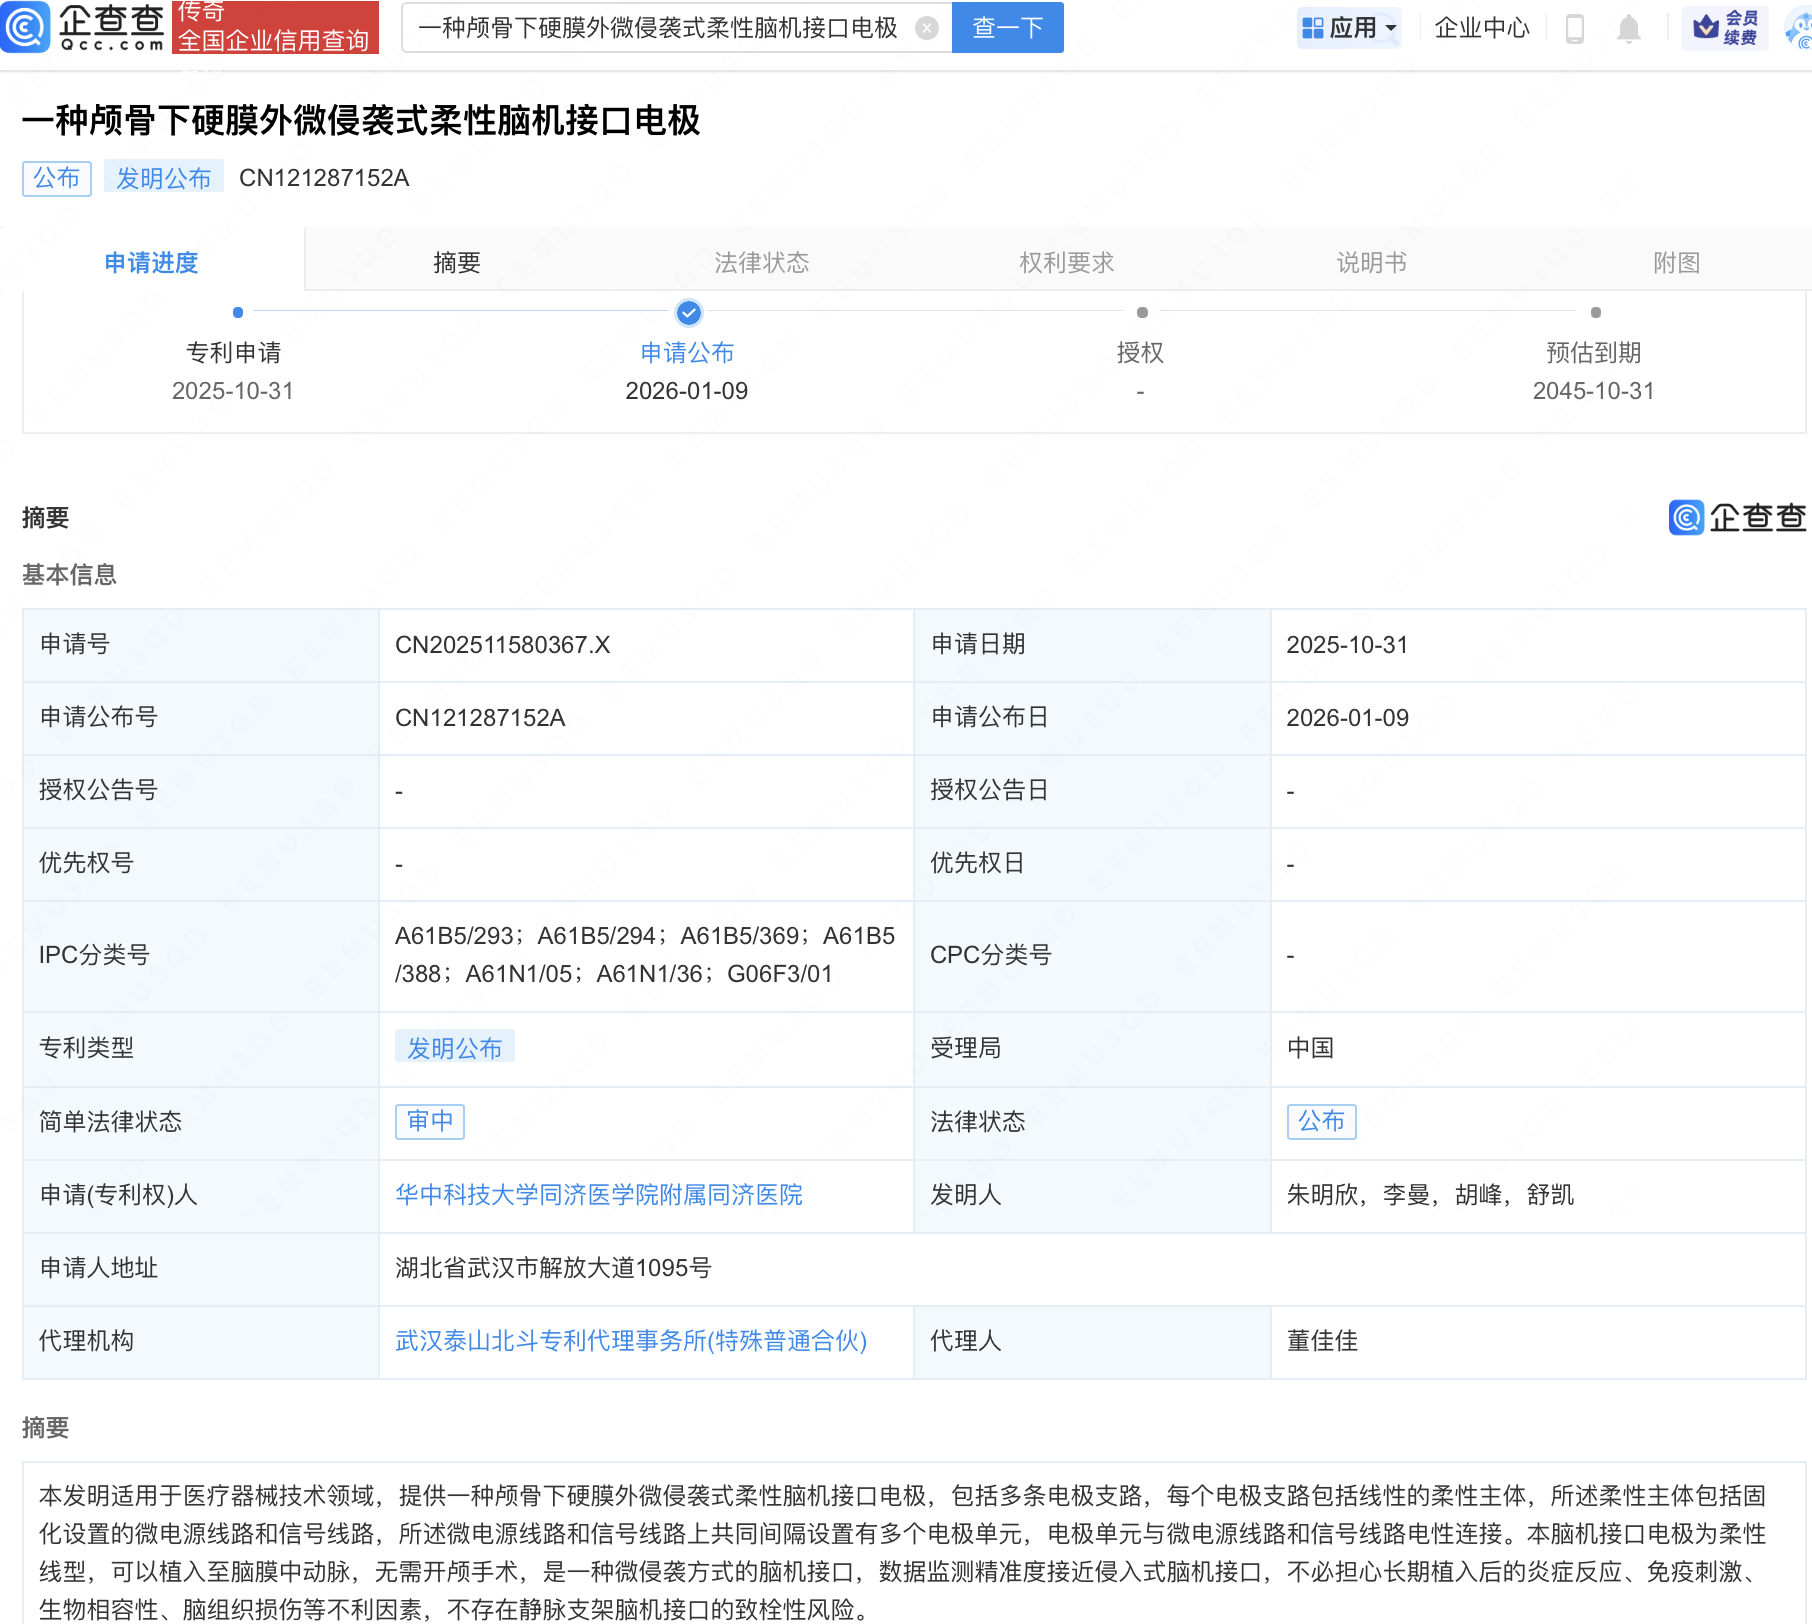This screenshot has height=1624, width=1812.
Task: Click the mobile phone icon in header
Action: 1574,28
